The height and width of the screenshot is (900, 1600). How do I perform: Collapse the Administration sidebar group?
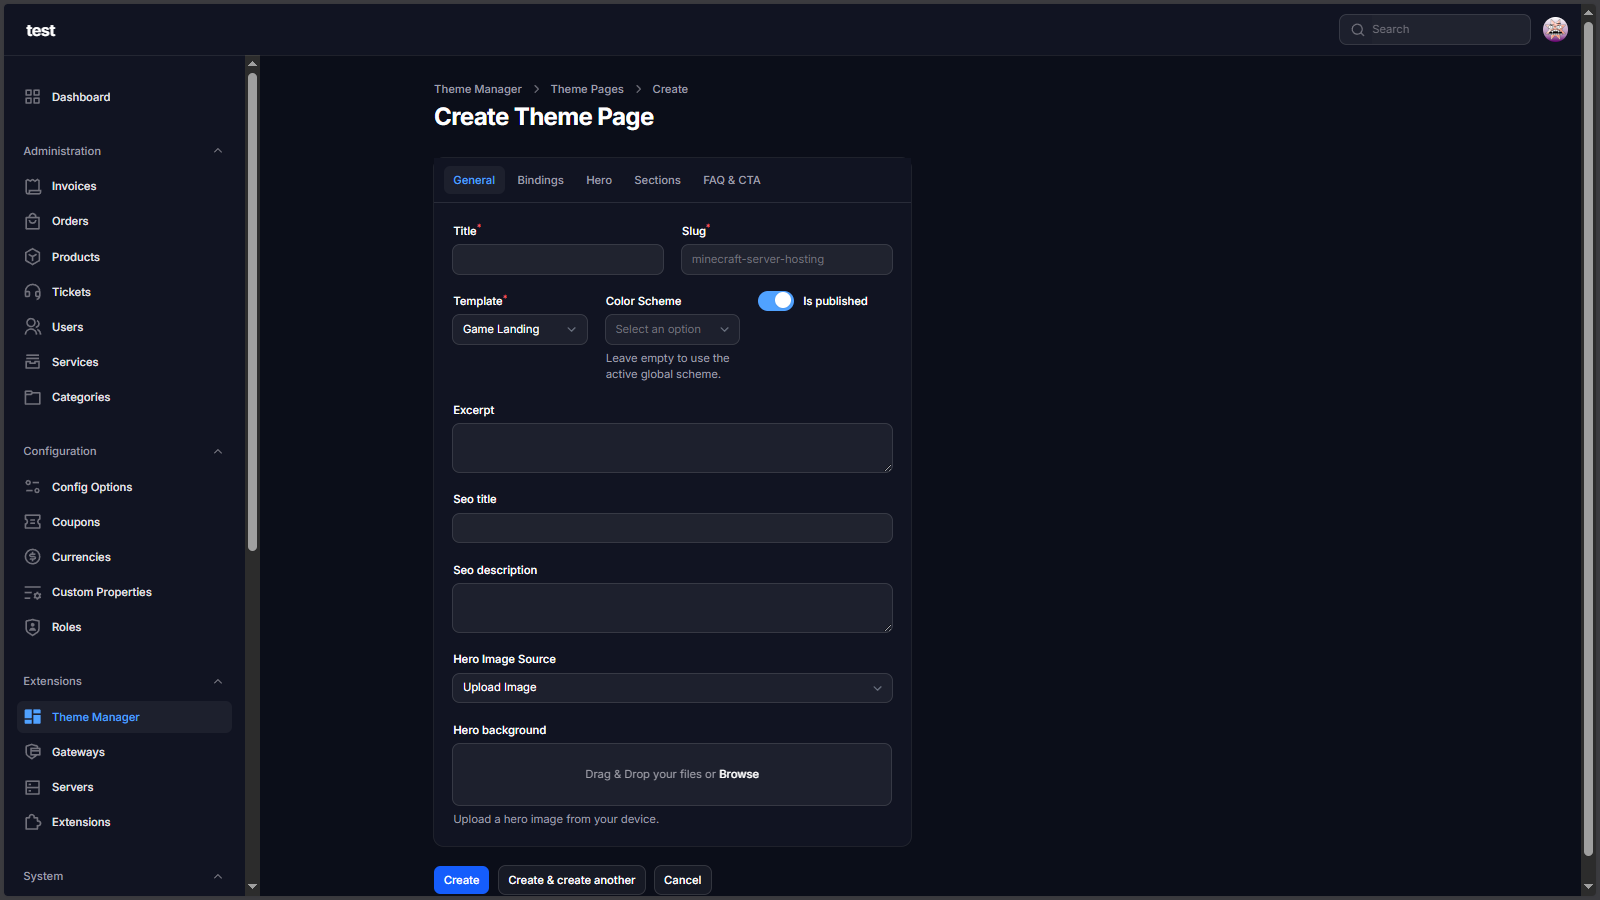218,151
